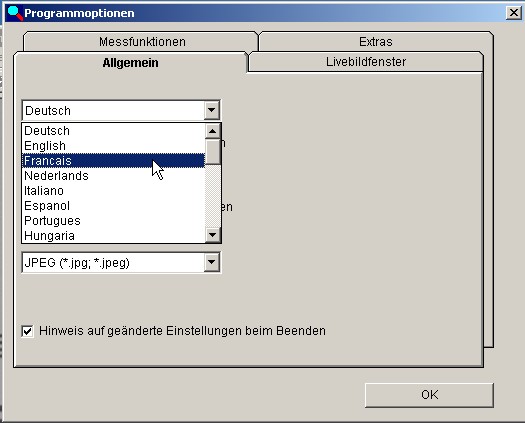Viewport: 525px width, 423px height.
Task: Collapse the Deutsch language dropdown arrow
Action: [212, 110]
